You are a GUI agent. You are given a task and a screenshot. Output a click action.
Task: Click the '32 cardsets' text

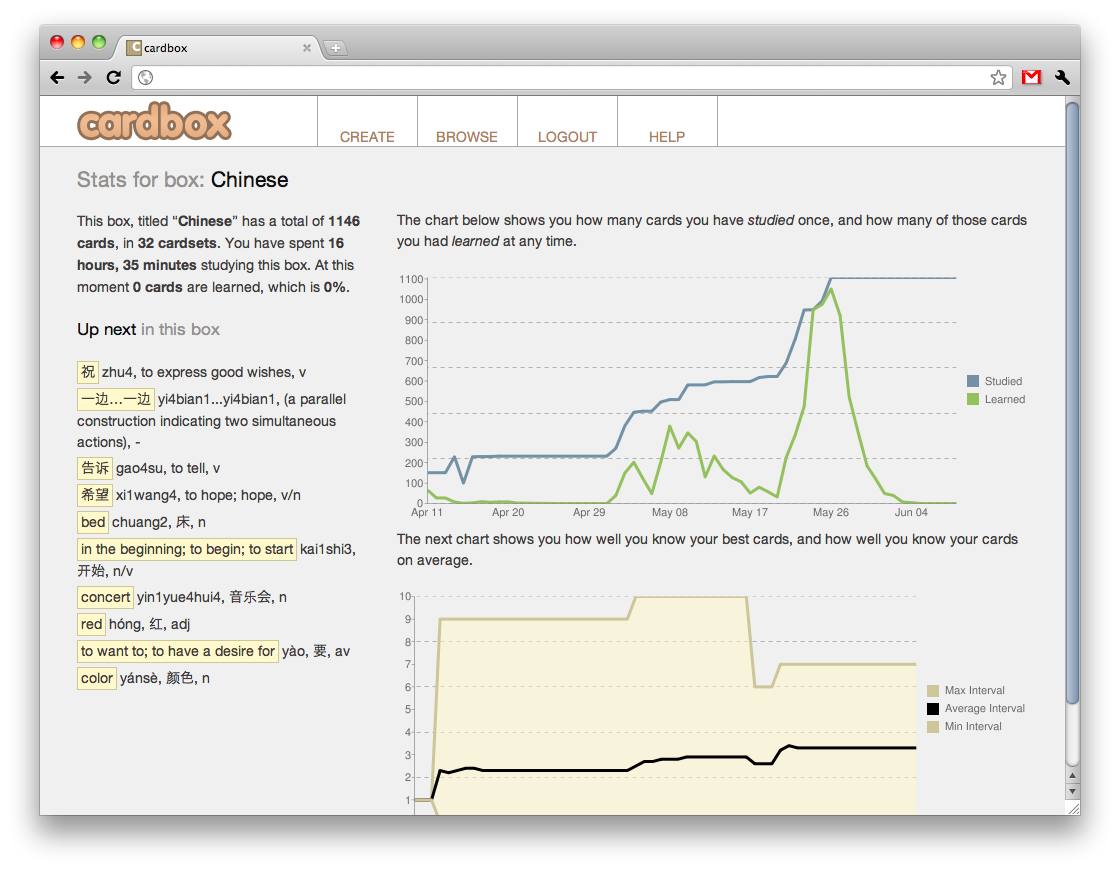(177, 243)
